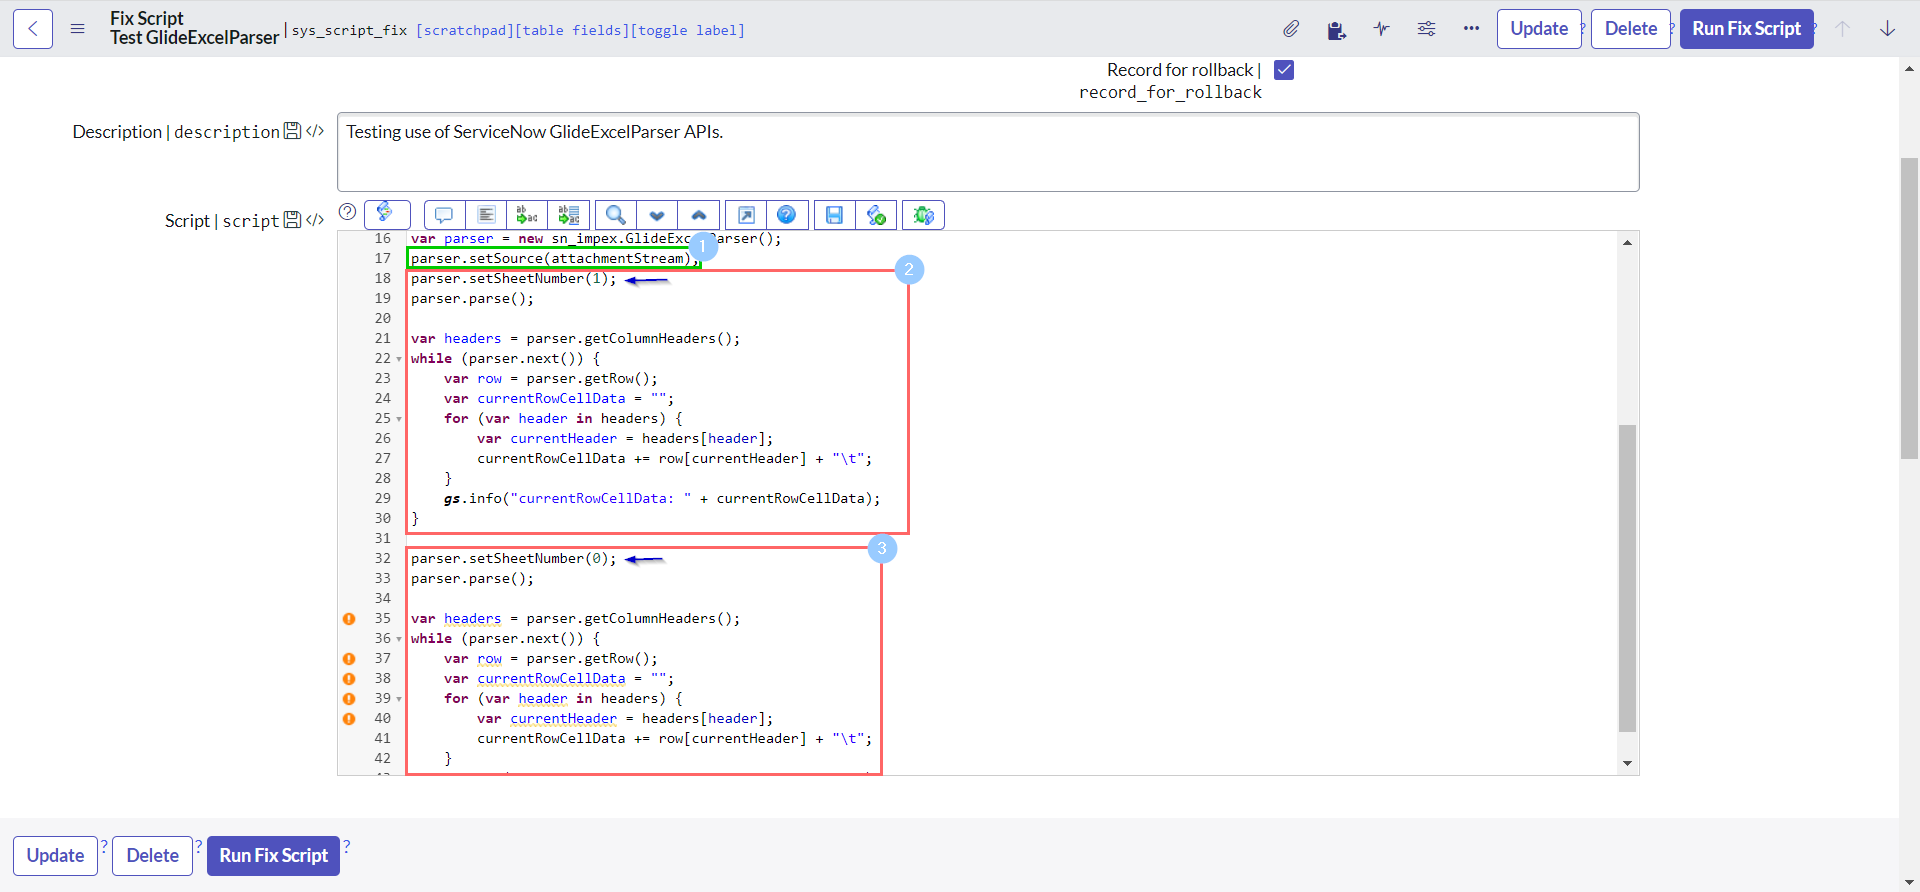Open the more options ellipsis menu

click(x=1471, y=29)
